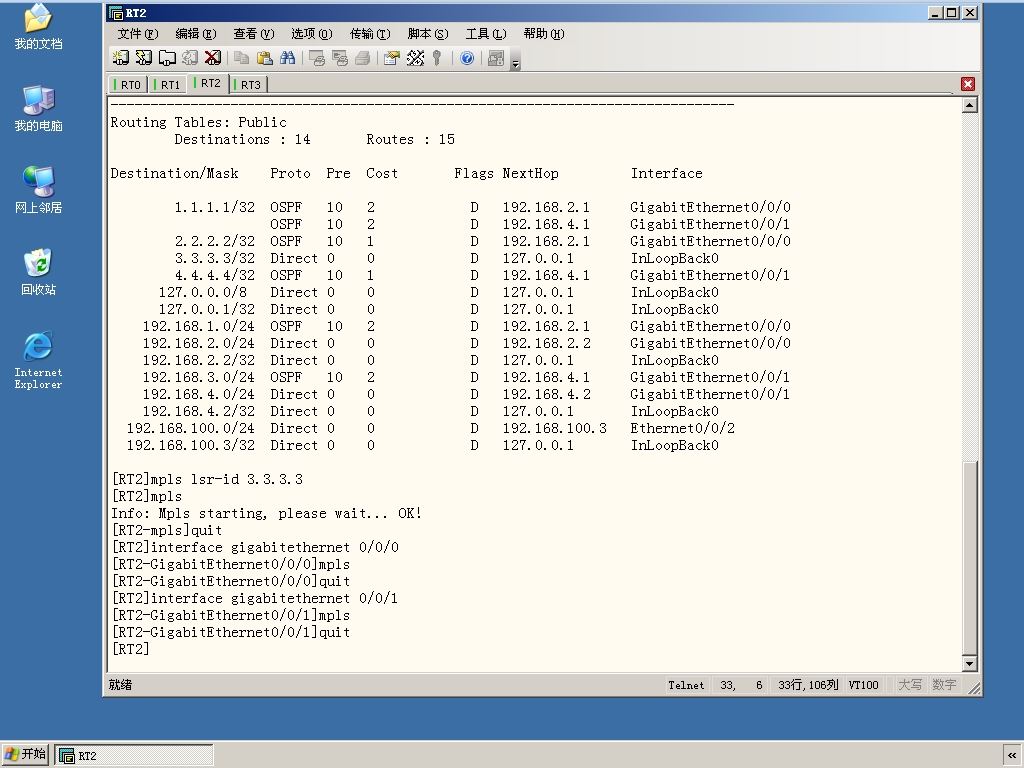The height and width of the screenshot is (768, 1024).
Task: Click the grayed Reconnect toolbar icon
Action: coord(189,58)
